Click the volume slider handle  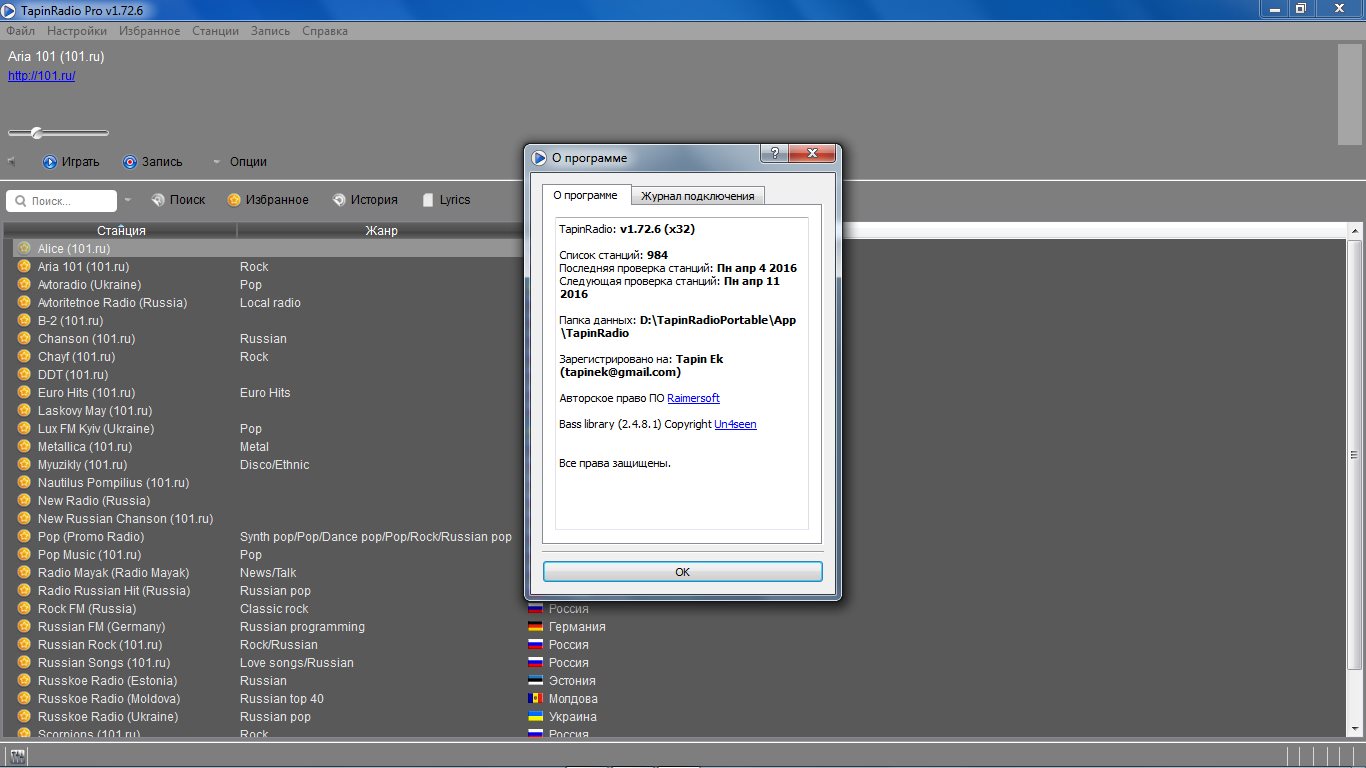click(37, 133)
